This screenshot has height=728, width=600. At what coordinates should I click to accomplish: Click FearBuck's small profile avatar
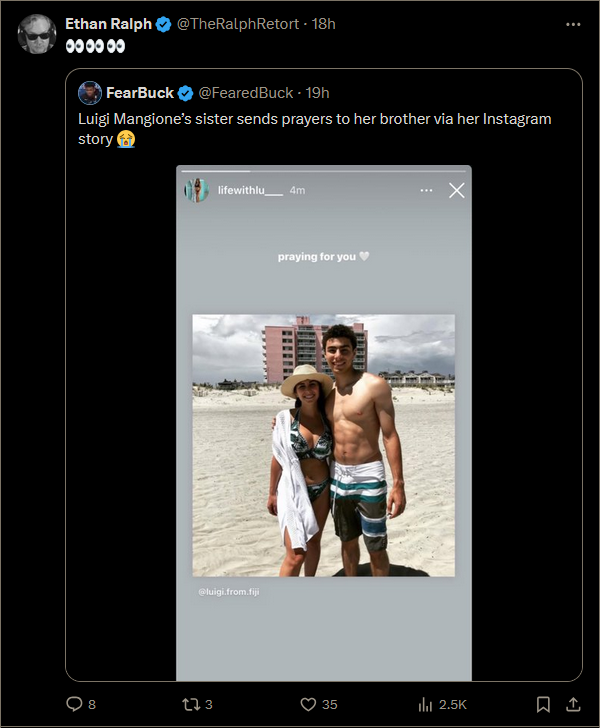pos(90,93)
